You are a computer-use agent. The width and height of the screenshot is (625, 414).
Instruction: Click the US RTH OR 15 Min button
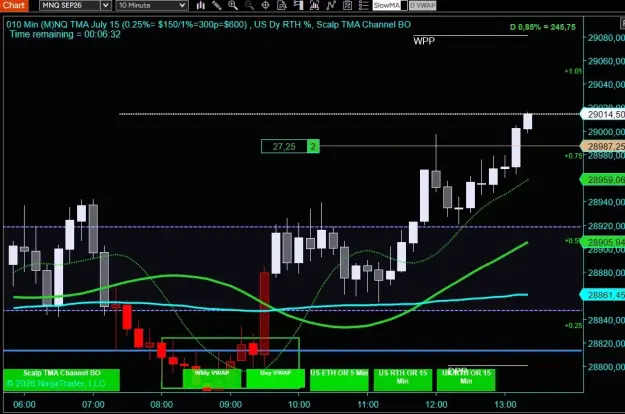403,379
